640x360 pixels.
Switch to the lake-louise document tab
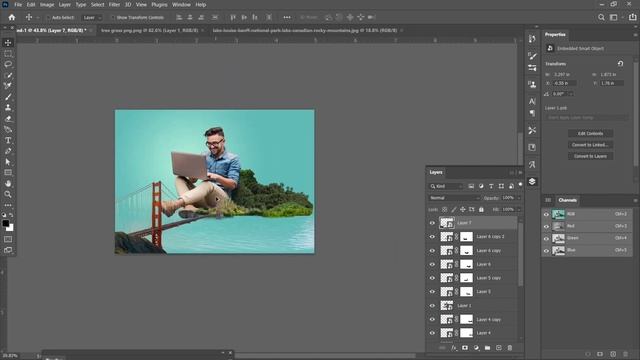click(304, 30)
